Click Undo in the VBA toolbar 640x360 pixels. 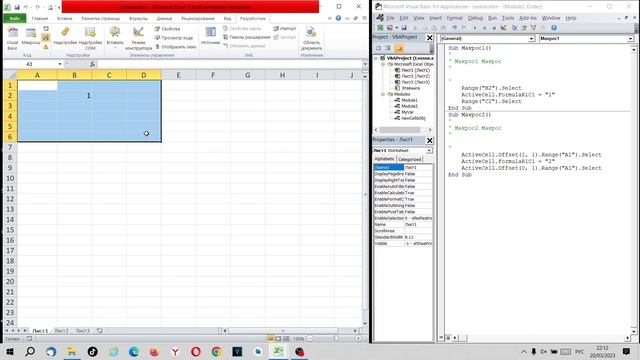pyautogui.click(x=454, y=28)
